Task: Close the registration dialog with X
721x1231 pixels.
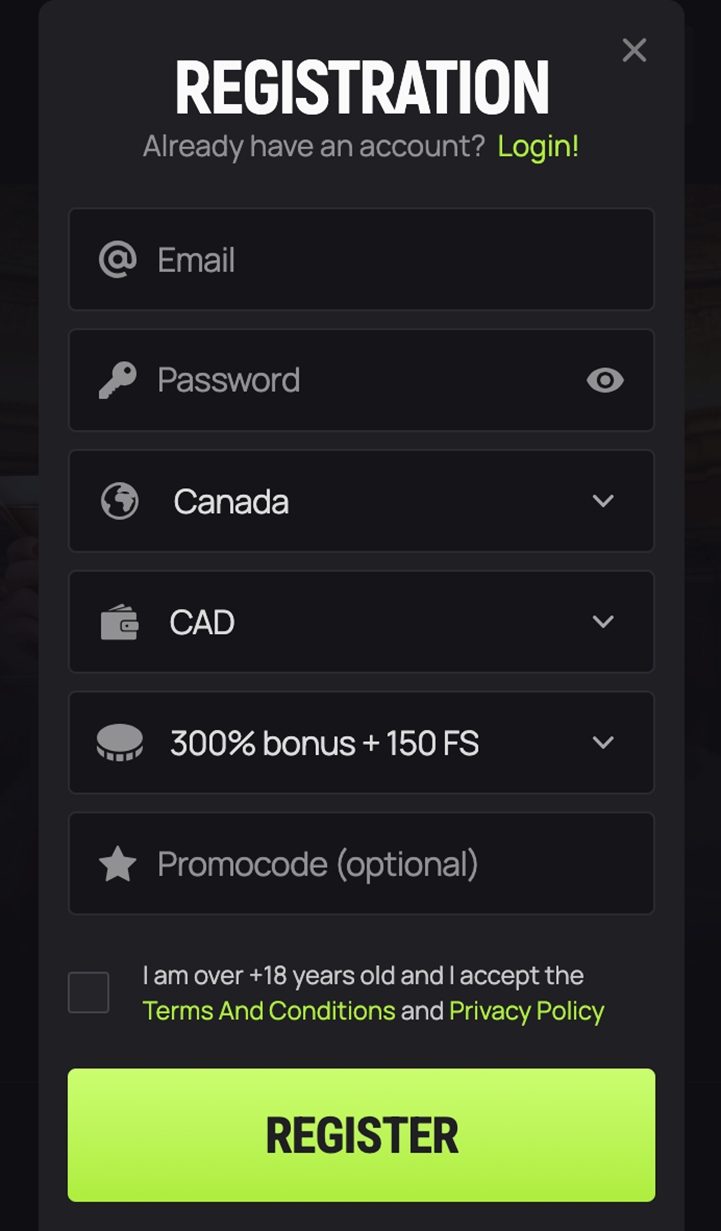Action: click(634, 50)
